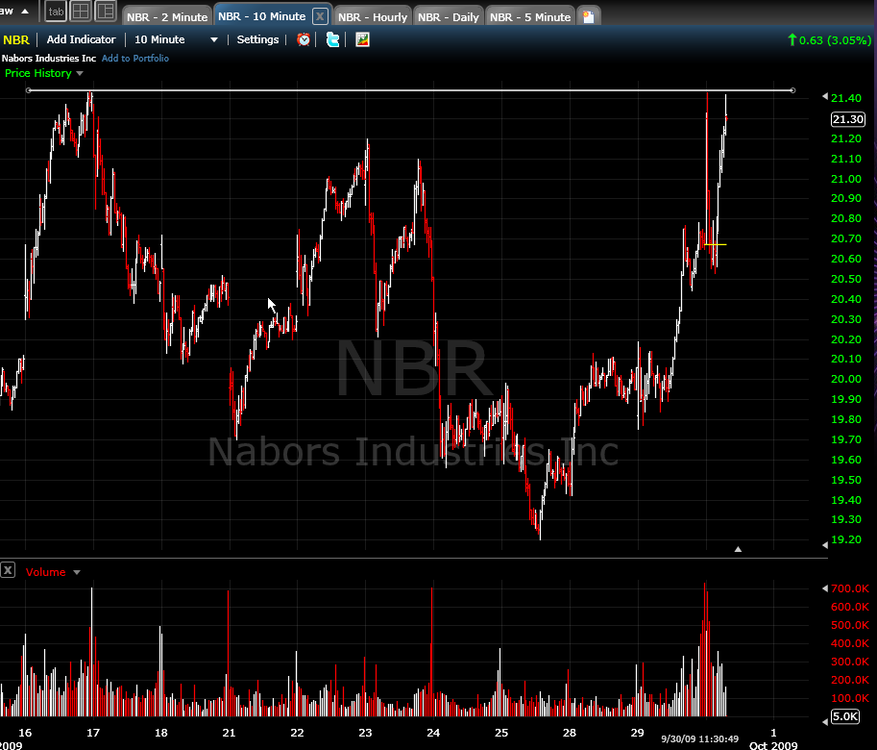Screen dimensions: 877x750
Task: Click the Add to Portfolio link
Action: click(135, 58)
